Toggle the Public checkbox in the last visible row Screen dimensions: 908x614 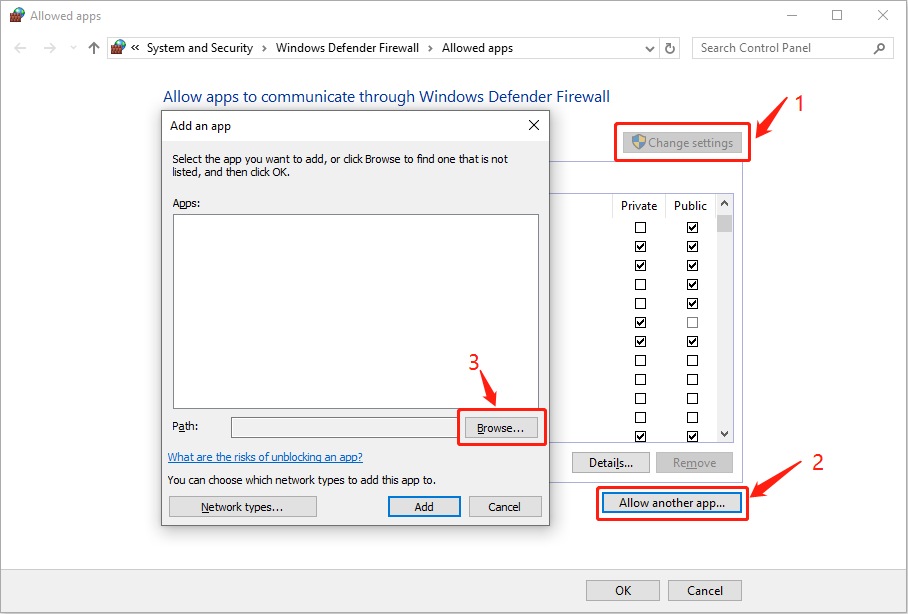[692, 436]
